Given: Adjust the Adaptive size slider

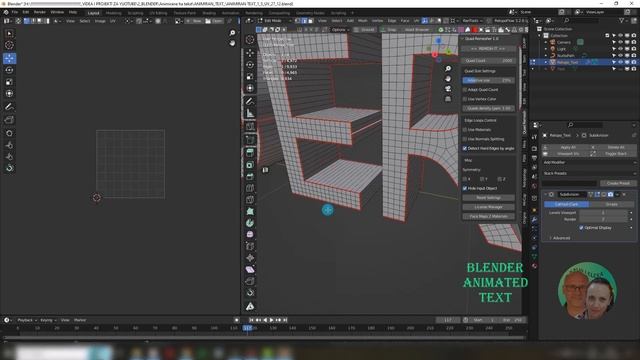Looking at the screenshot, I should pos(488,80).
